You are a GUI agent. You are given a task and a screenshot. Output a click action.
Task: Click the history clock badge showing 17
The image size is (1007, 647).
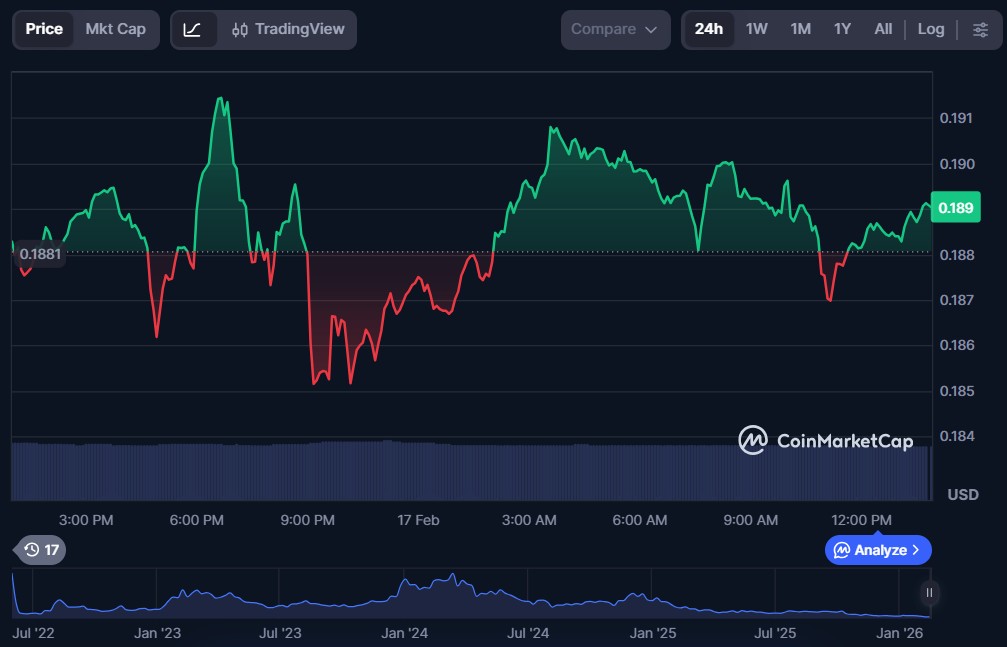(42, 549)
